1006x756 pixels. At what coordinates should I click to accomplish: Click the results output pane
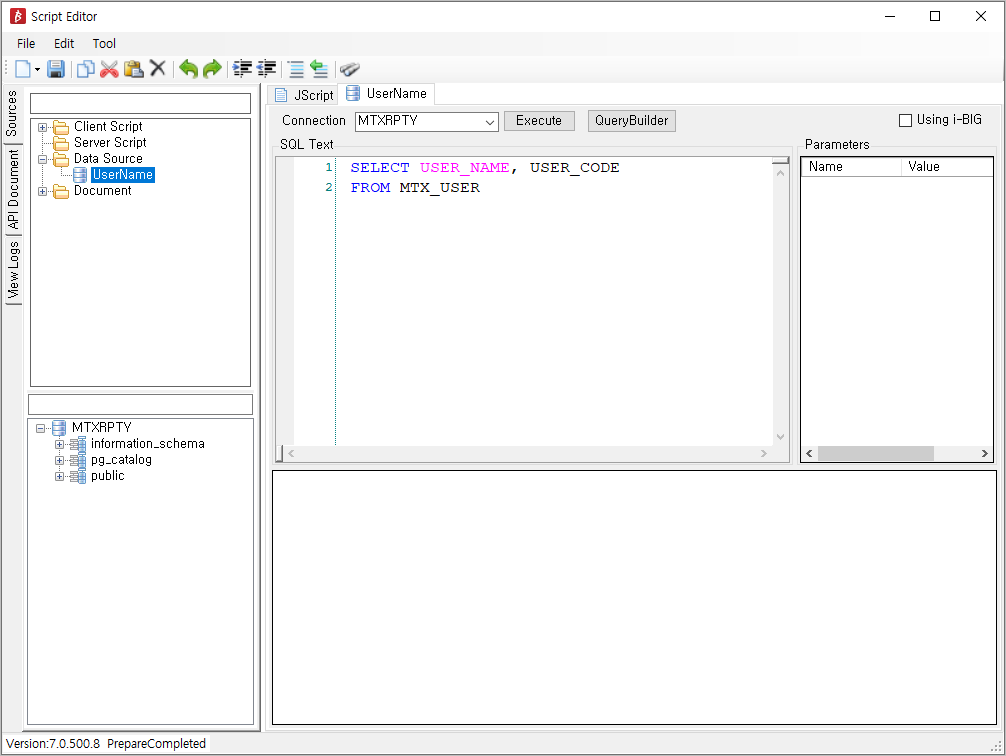634,597
